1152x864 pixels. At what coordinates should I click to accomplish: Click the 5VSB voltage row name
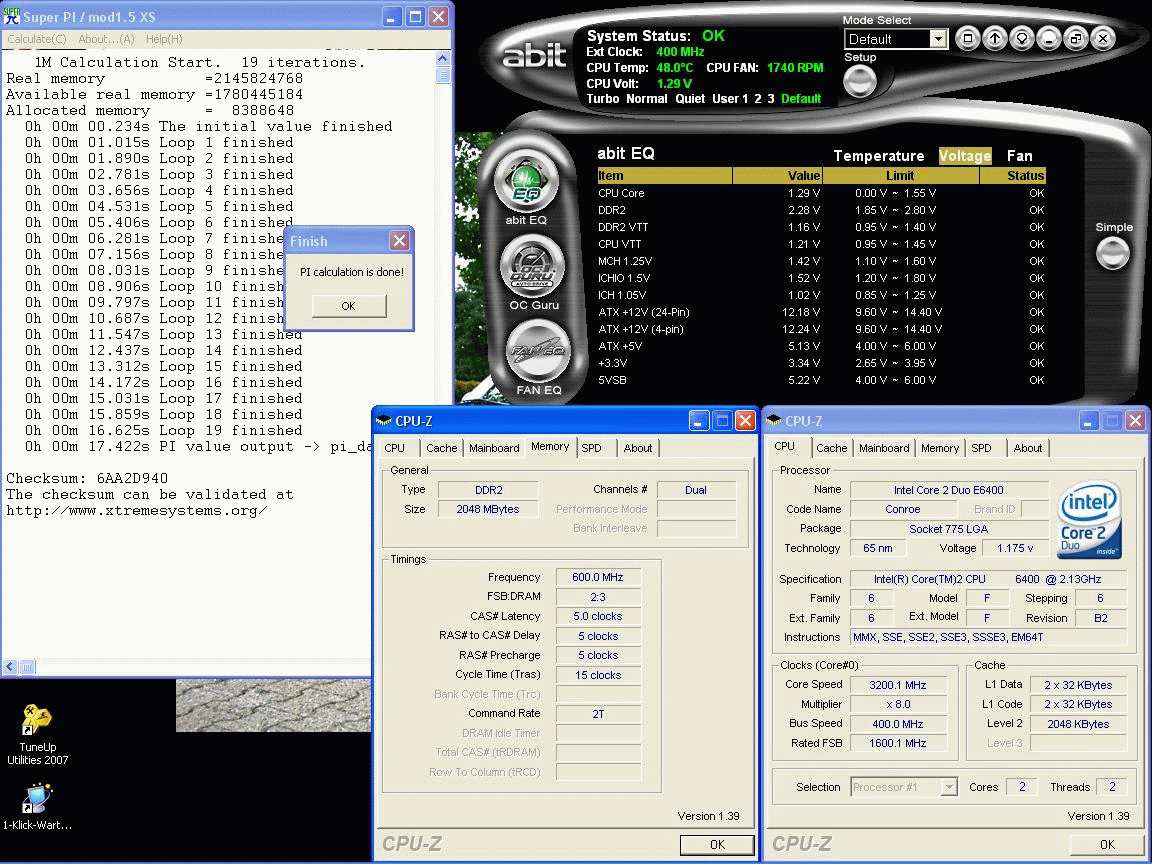click(x=612, y=381)
